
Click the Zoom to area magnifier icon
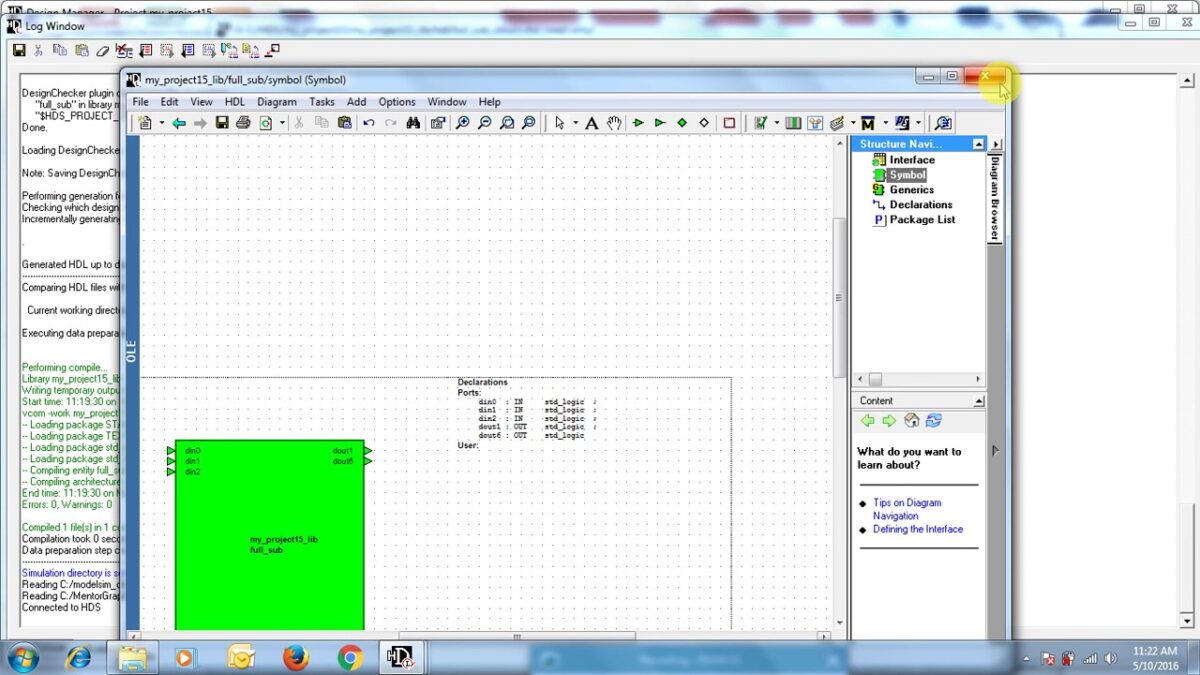click(x=507, y=123)
